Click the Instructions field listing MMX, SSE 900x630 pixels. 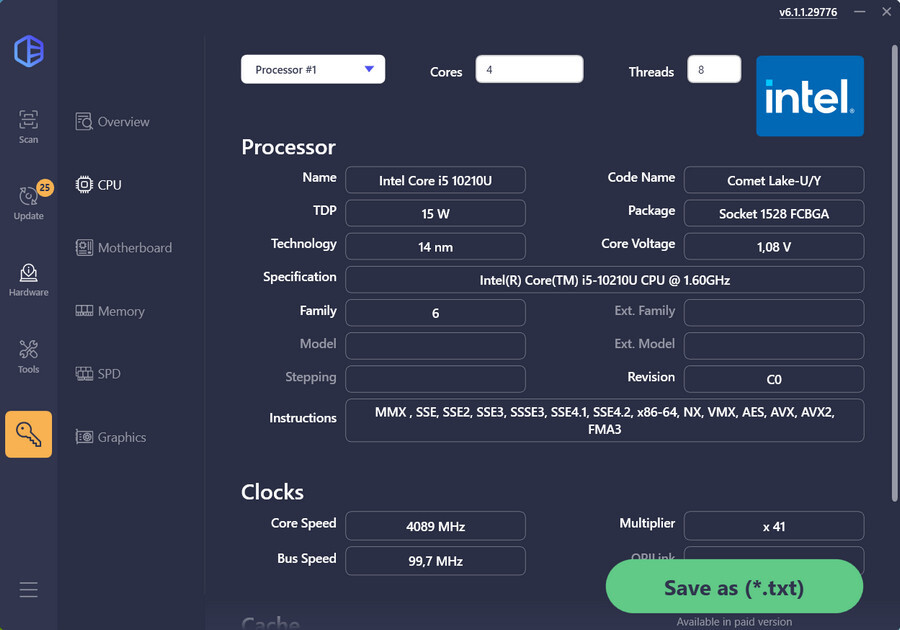[x=604, y=421]
